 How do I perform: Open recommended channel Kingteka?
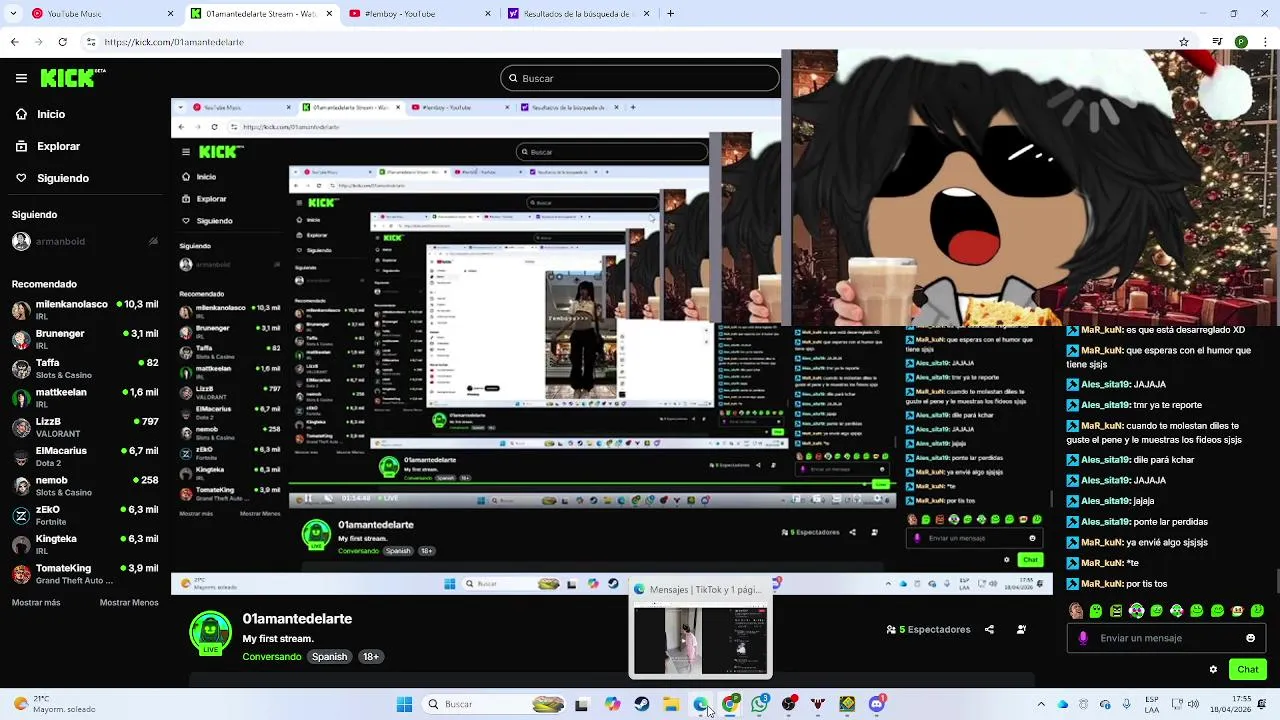pos(84,544)
